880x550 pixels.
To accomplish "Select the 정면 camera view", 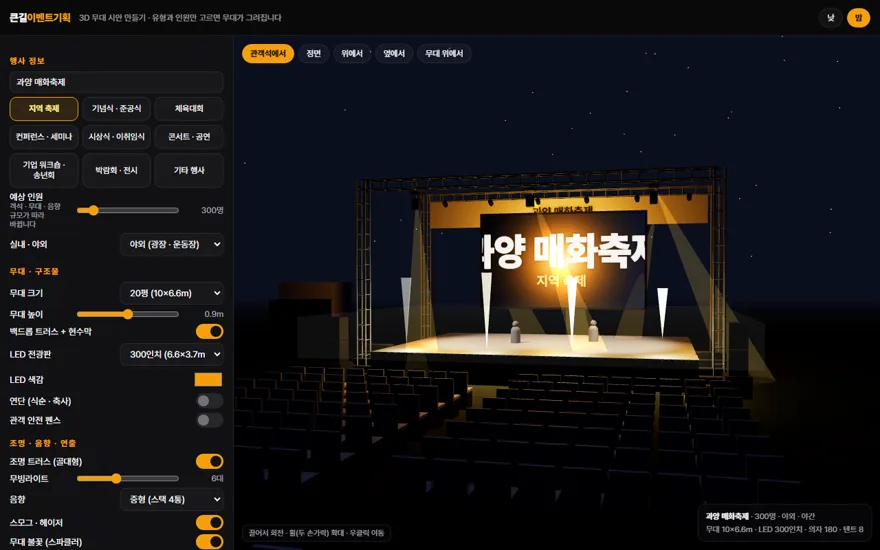I will tap(314, 53).
